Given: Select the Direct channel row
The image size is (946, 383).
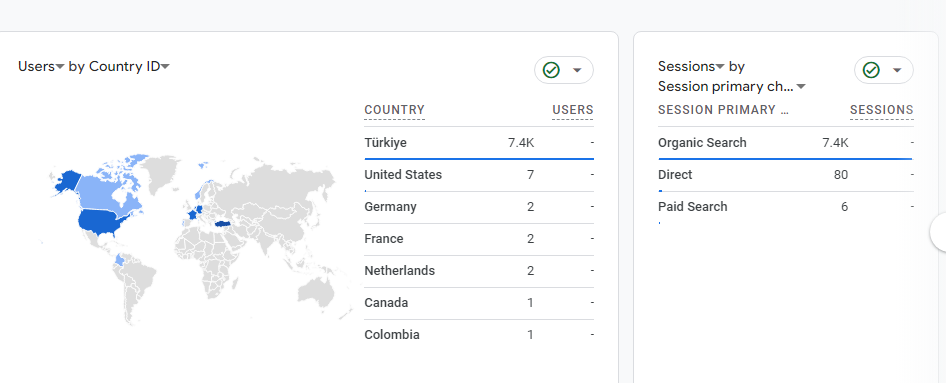Looking at the screenshot, I should tap(786, 175).
